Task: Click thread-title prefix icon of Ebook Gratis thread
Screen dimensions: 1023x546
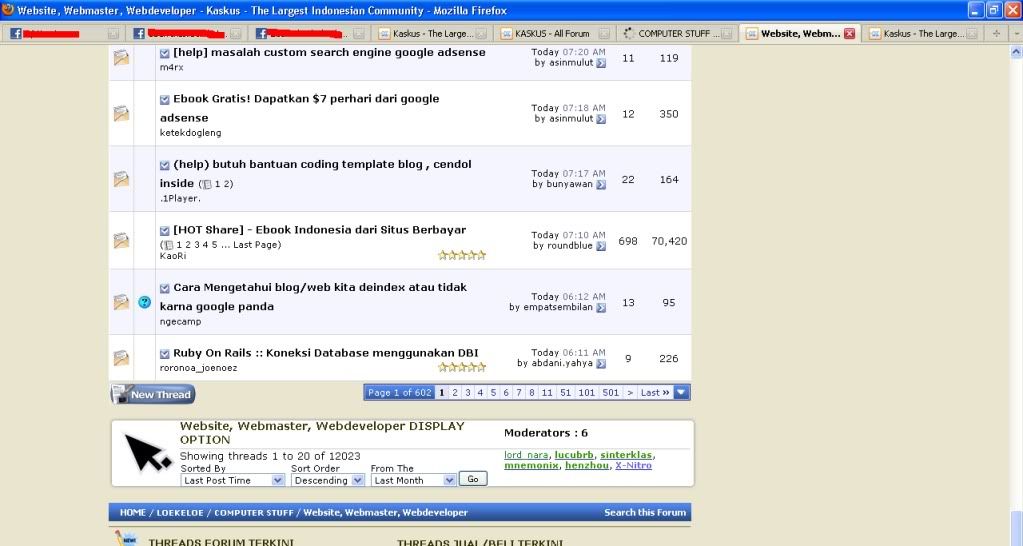Action: coord(164,100)
